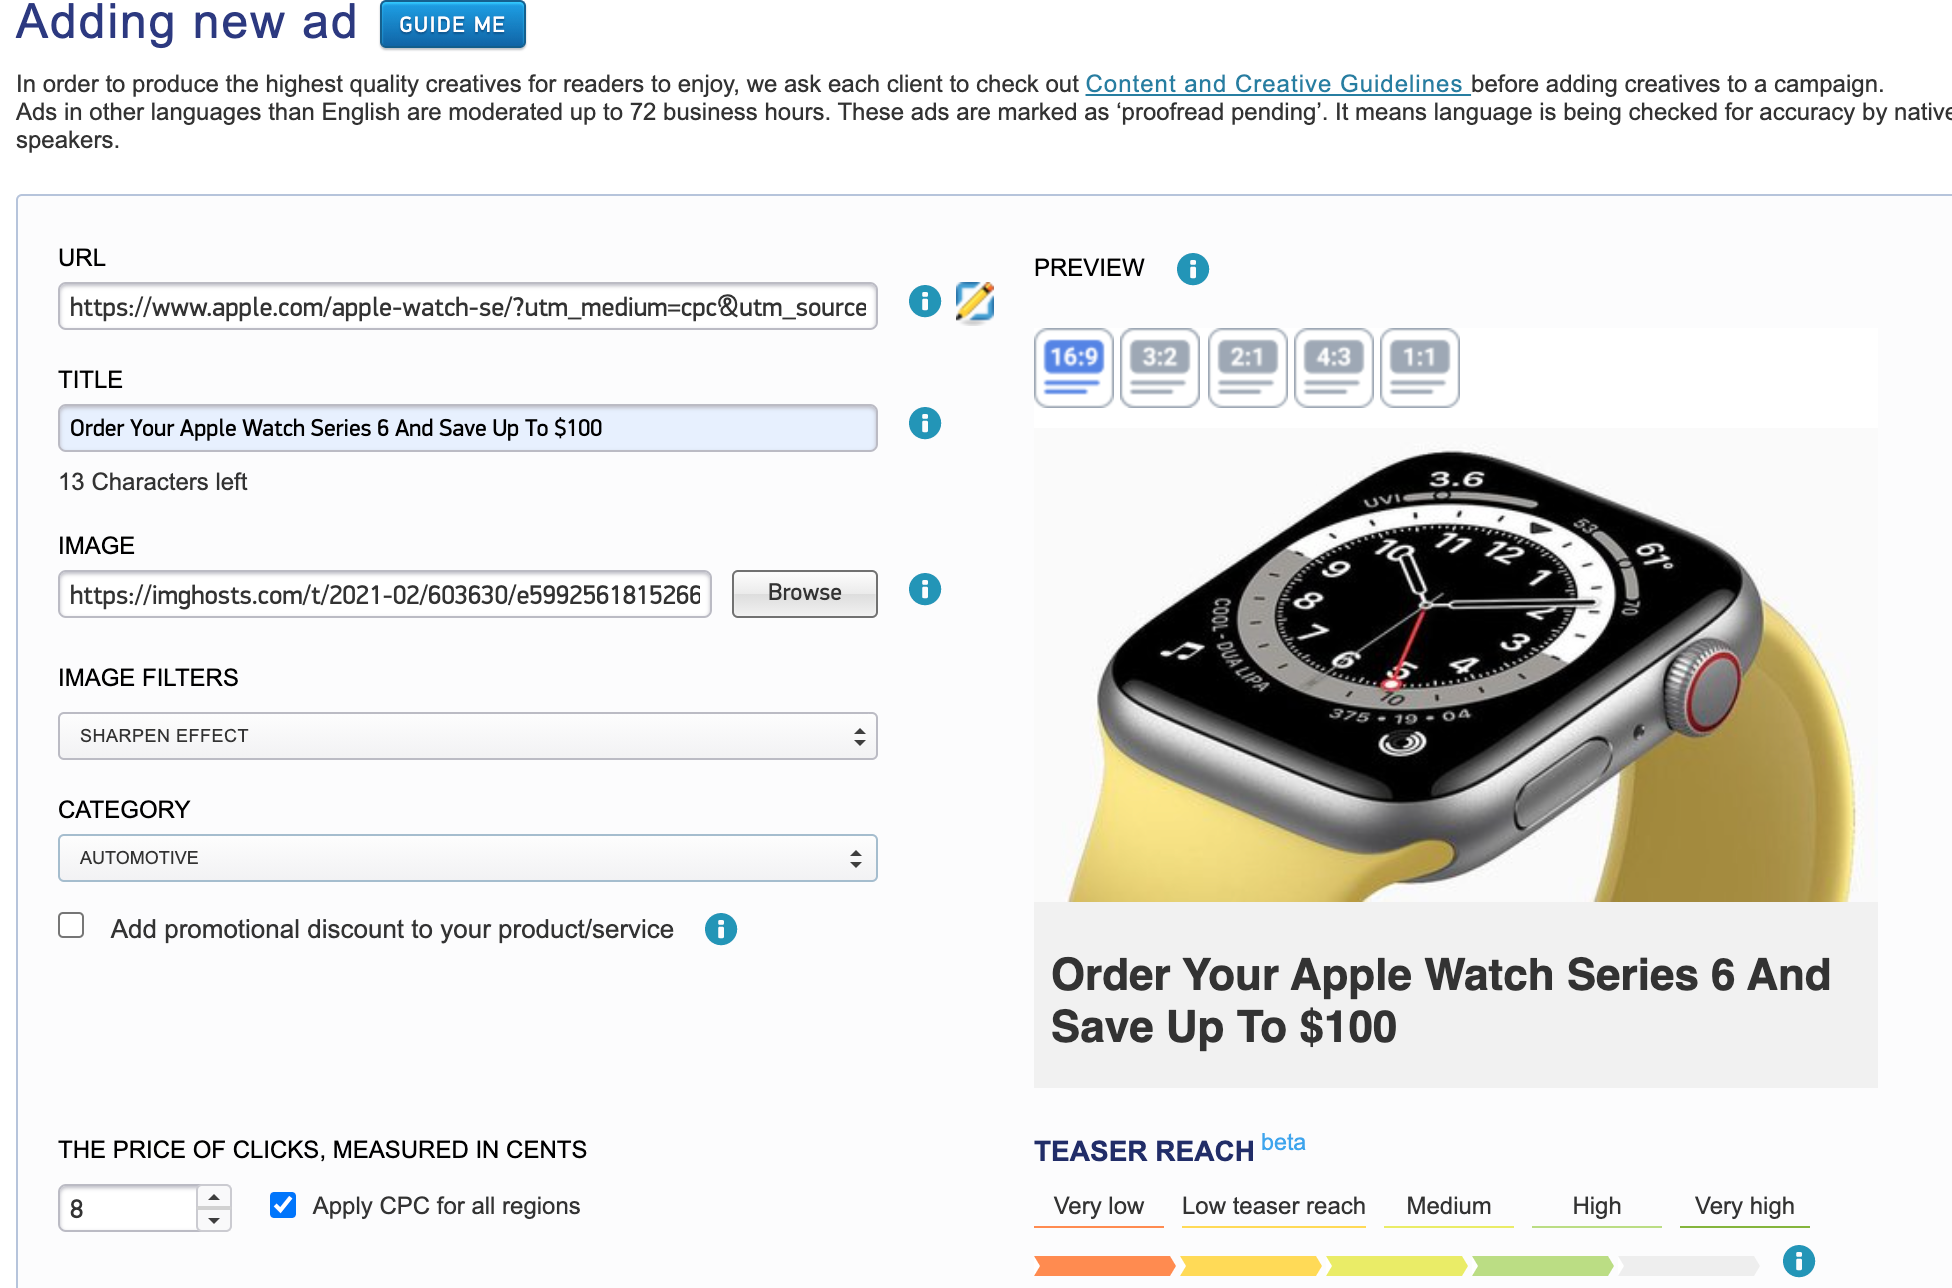The width and height of the screenshot is (1952, 1288).
Task: Click the info icon beside URL field
Action: [x=925, y=301]
